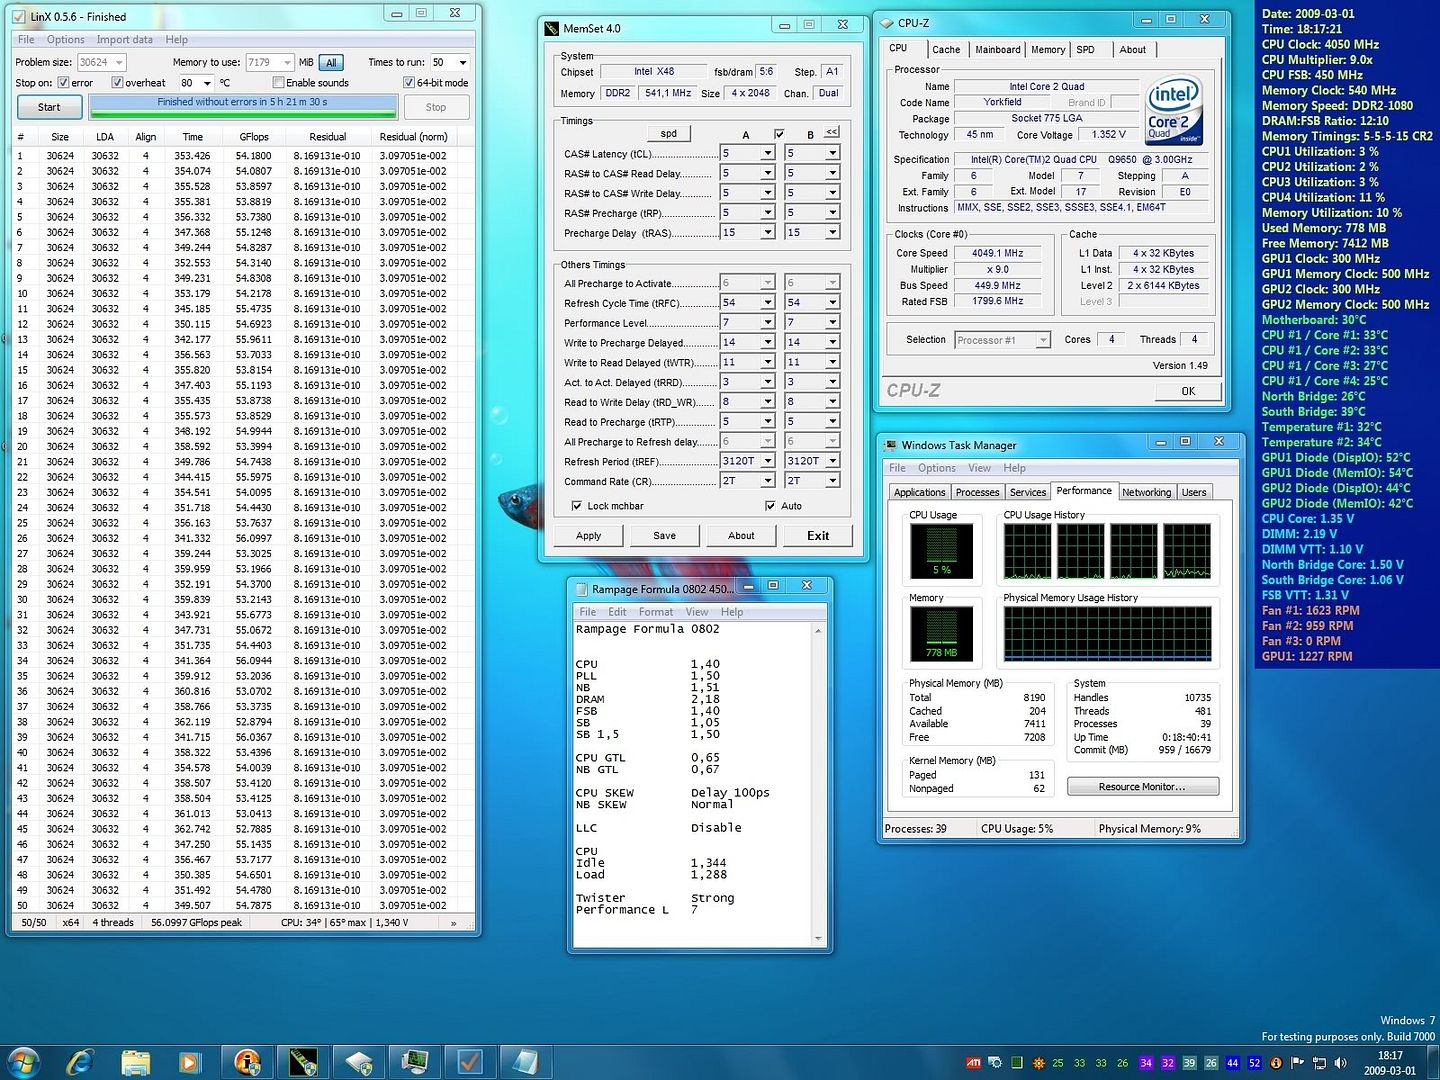Expand LinX Times to run dropdown
The image size is (1440, 1080).
tap(462, 62)
